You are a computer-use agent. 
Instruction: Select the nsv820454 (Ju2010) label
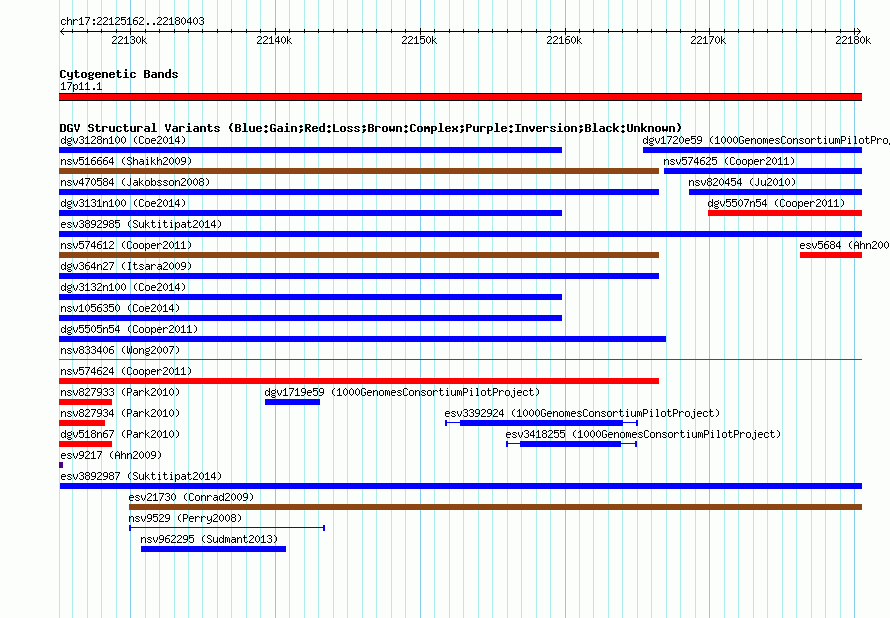[742, 182]
